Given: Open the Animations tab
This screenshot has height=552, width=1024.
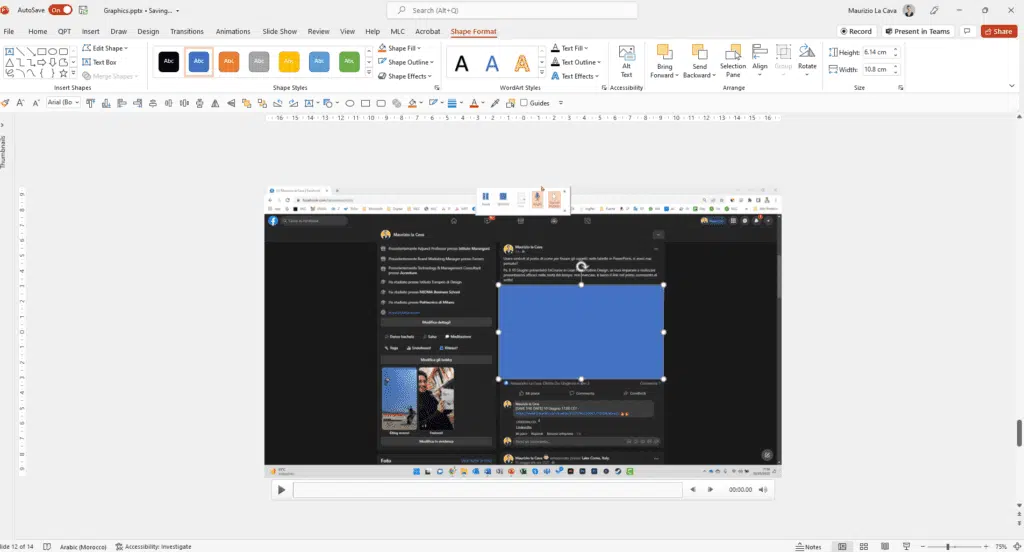Looking at the screenshot, I should coord(233,31).
